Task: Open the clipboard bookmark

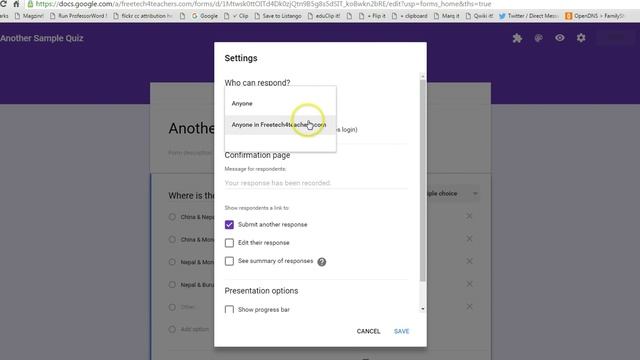Action: pos(409,16)
